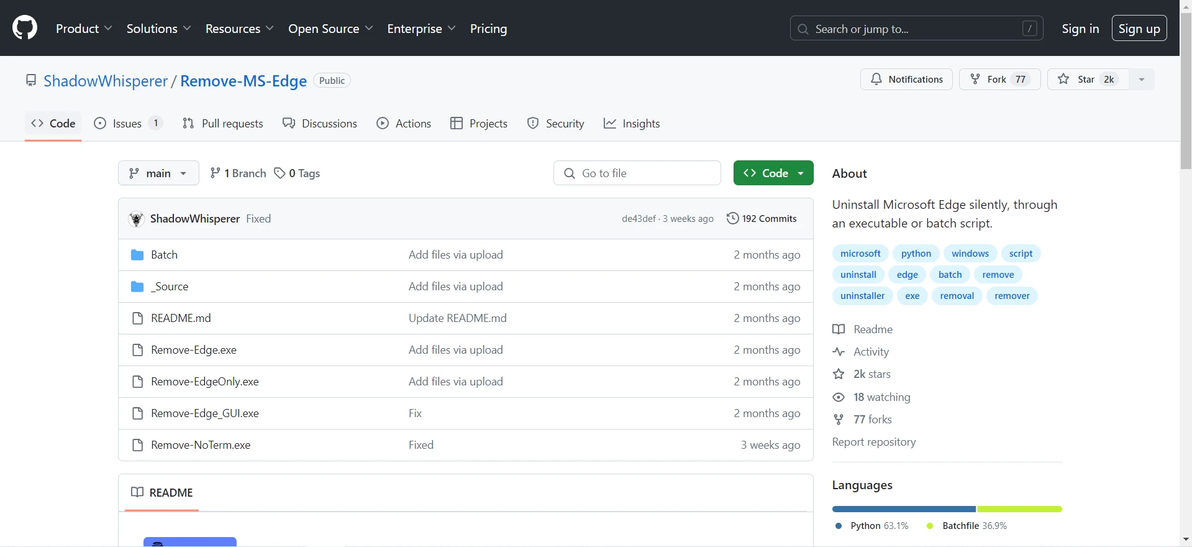Expand the Star lists dropdown arrow
Viewport: 1192px width, 547px height.
pos(1141,80)
